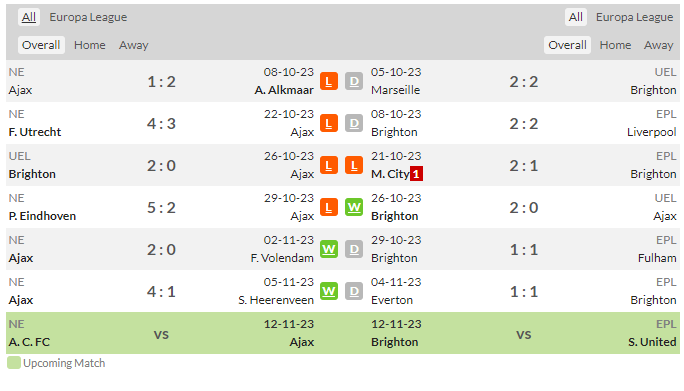Image resolution: width=684 pixels, height=391 pixels.
Task: Click the green W badge for Brighton vs Ajax
Action: pos(354,207)
